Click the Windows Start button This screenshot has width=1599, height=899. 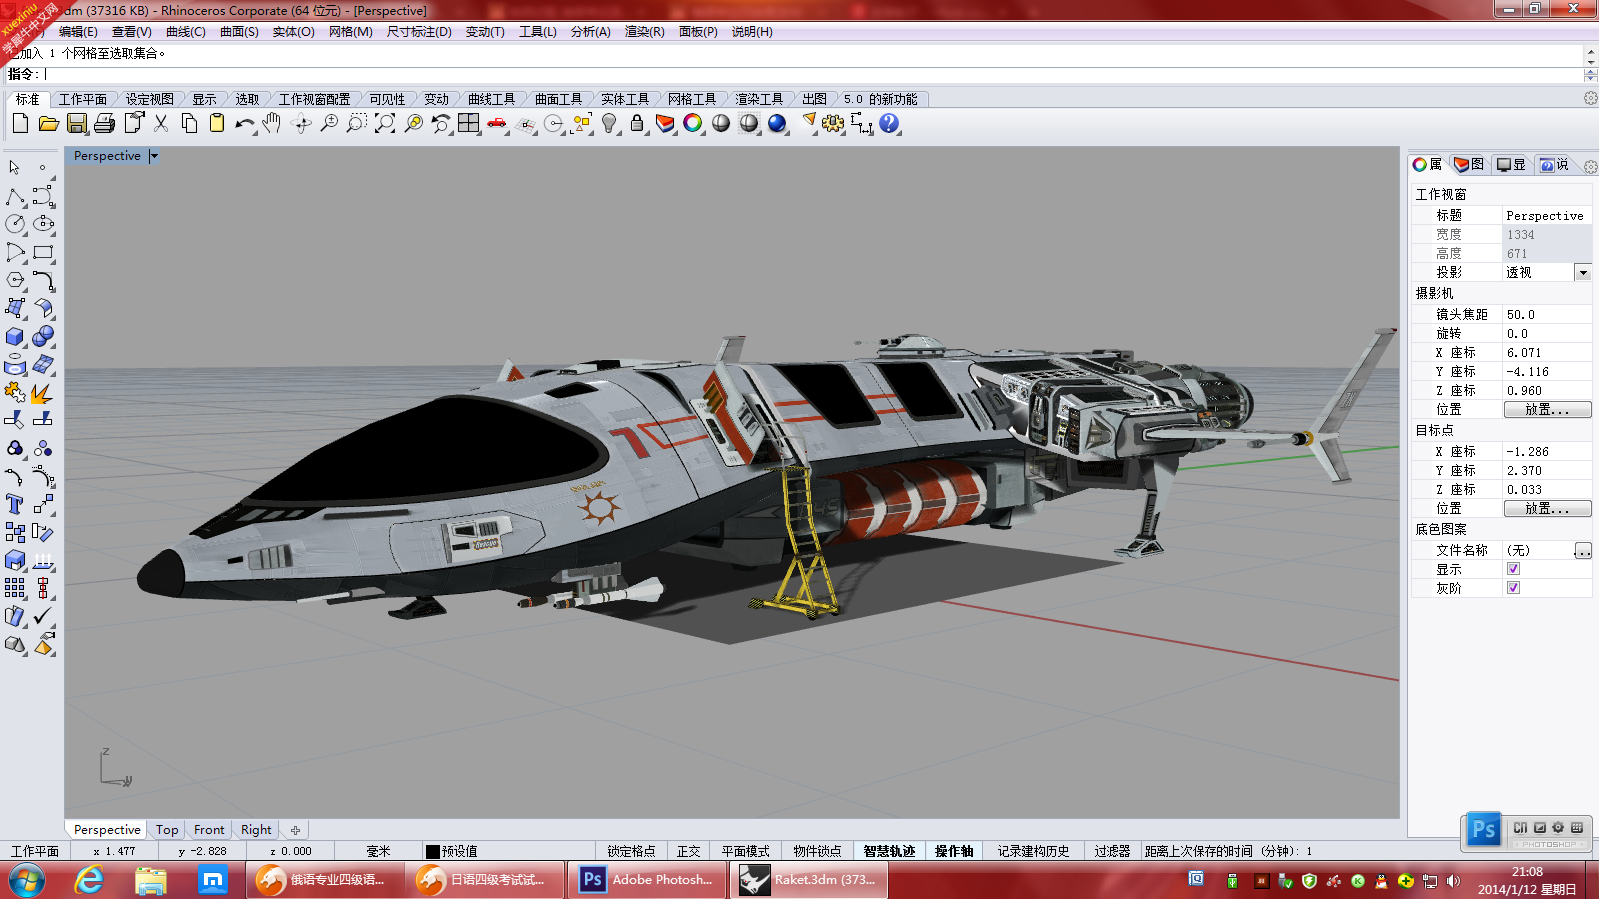pos(27,881)
